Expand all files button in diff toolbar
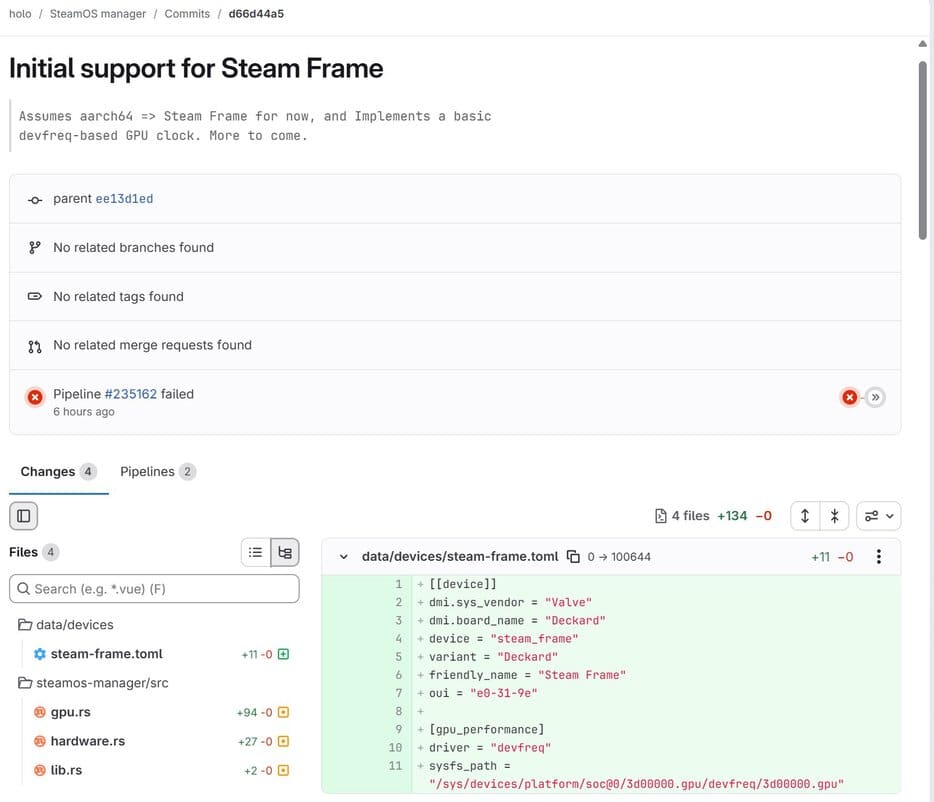 click(805, 516)
